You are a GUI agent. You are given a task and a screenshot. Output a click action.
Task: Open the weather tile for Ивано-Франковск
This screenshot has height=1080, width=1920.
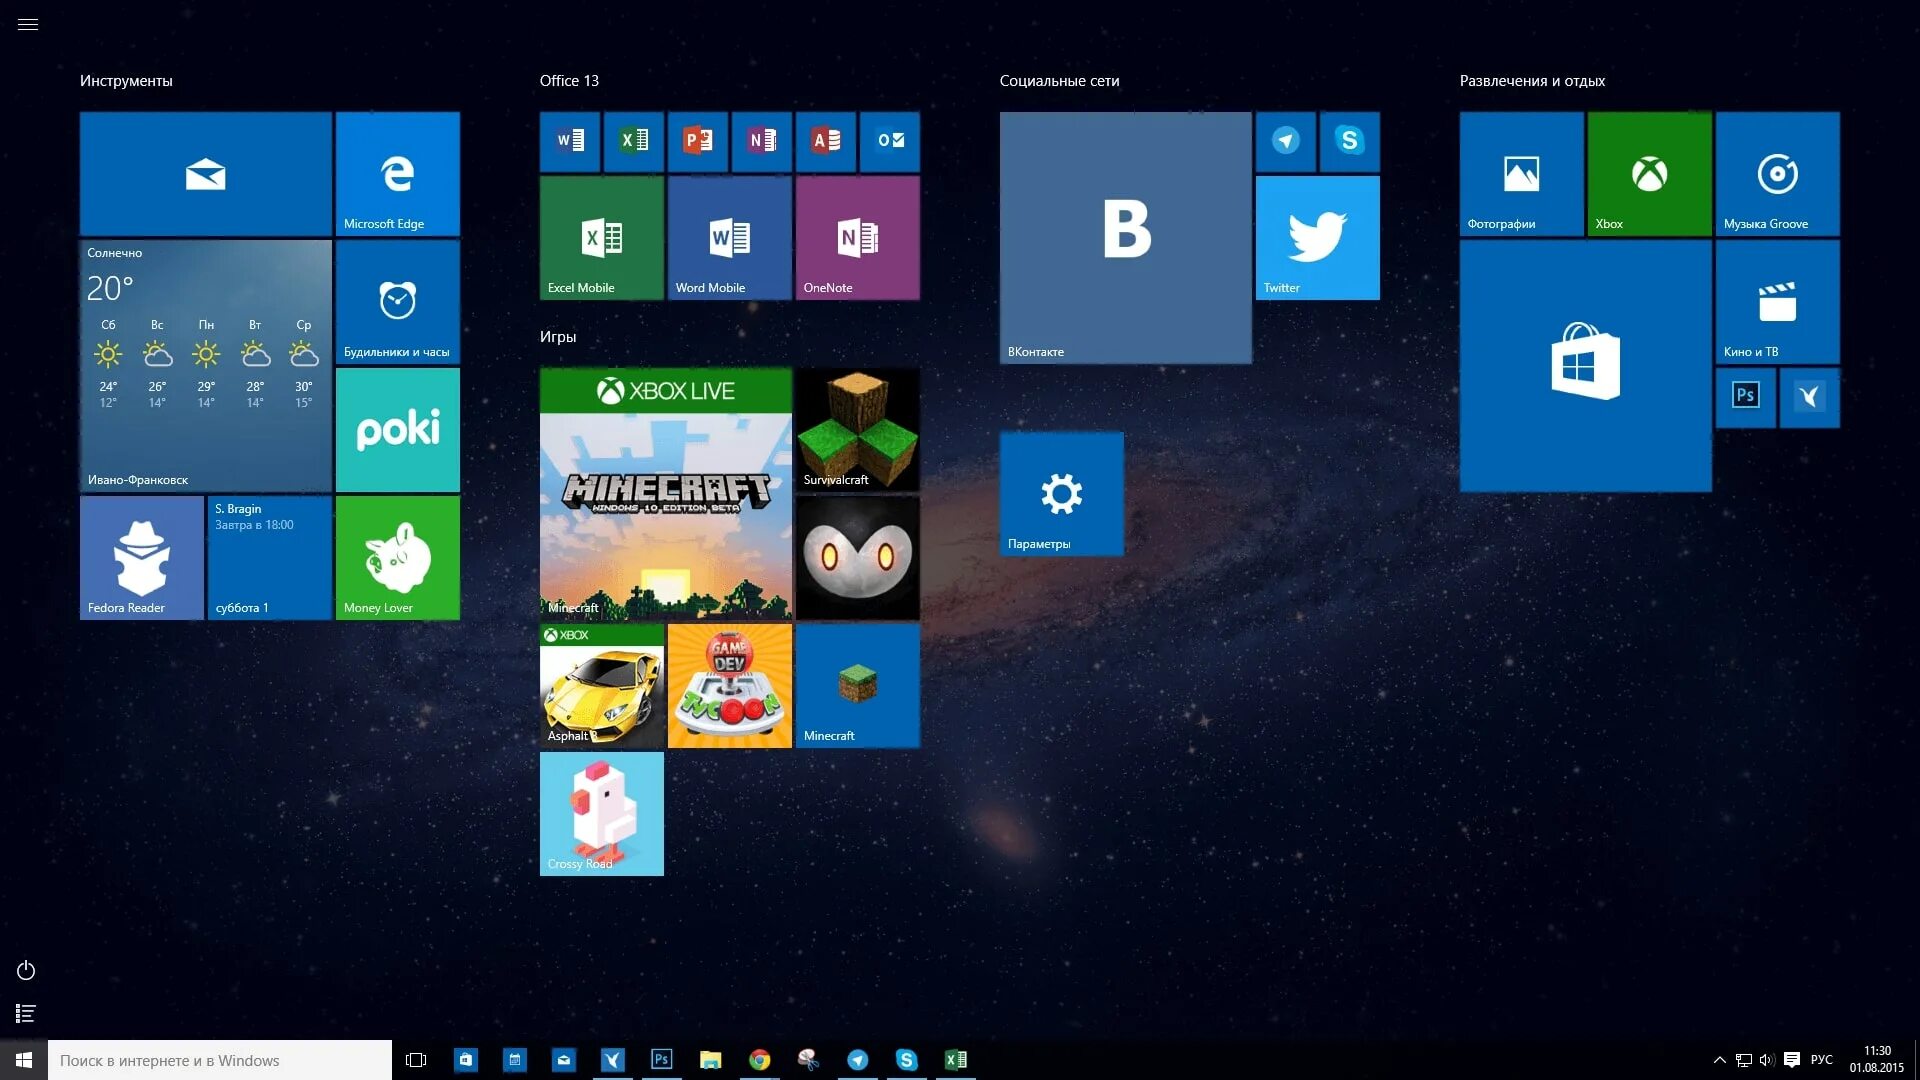(x=205, y=366)
